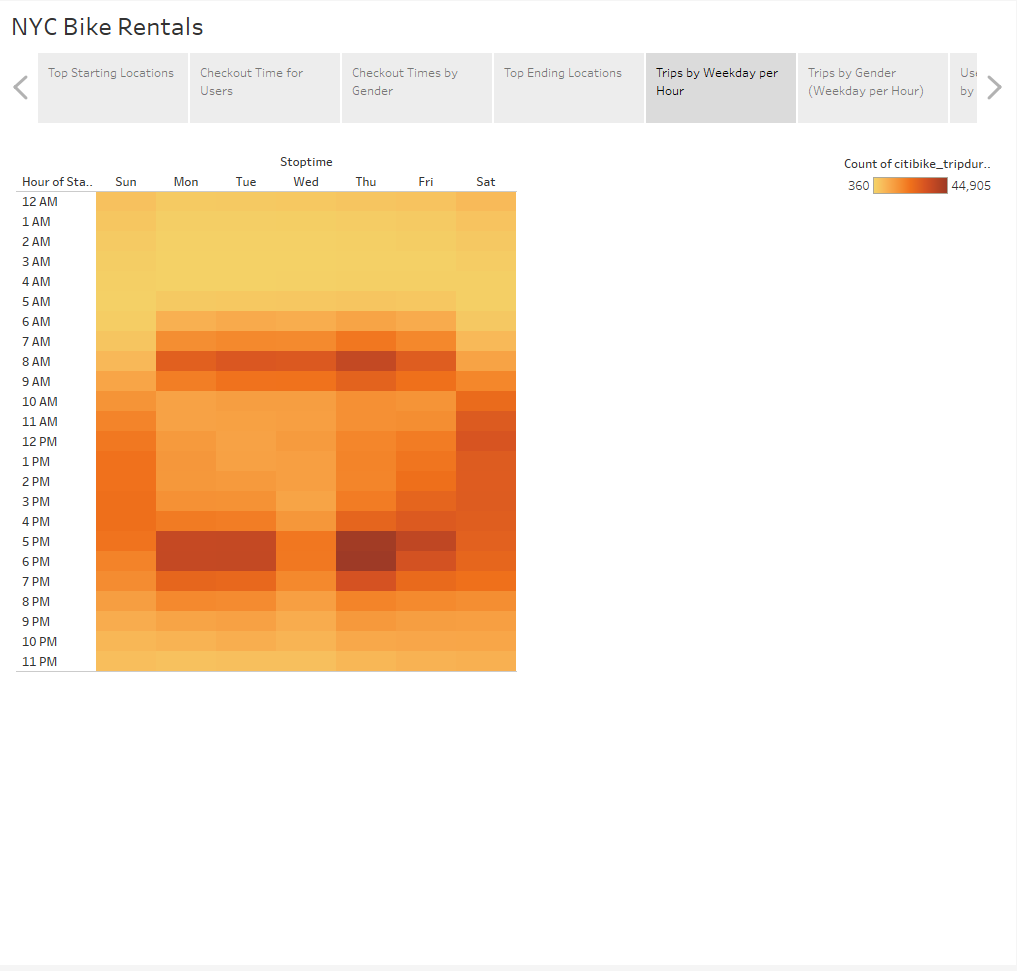This screenshot has width=1017, height=971.
Task: Click the Saturday 12 PM cell
Action: 486,441
